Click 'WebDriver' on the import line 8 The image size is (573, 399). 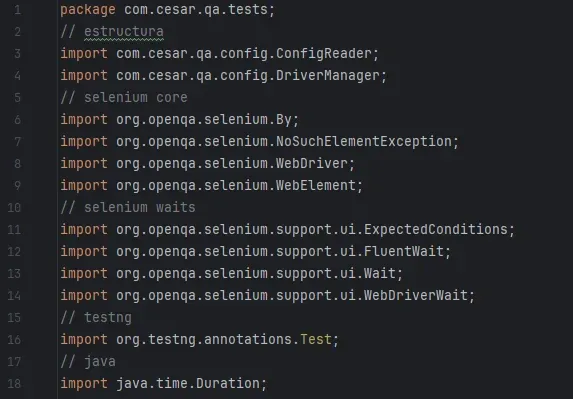pos(312,163)
